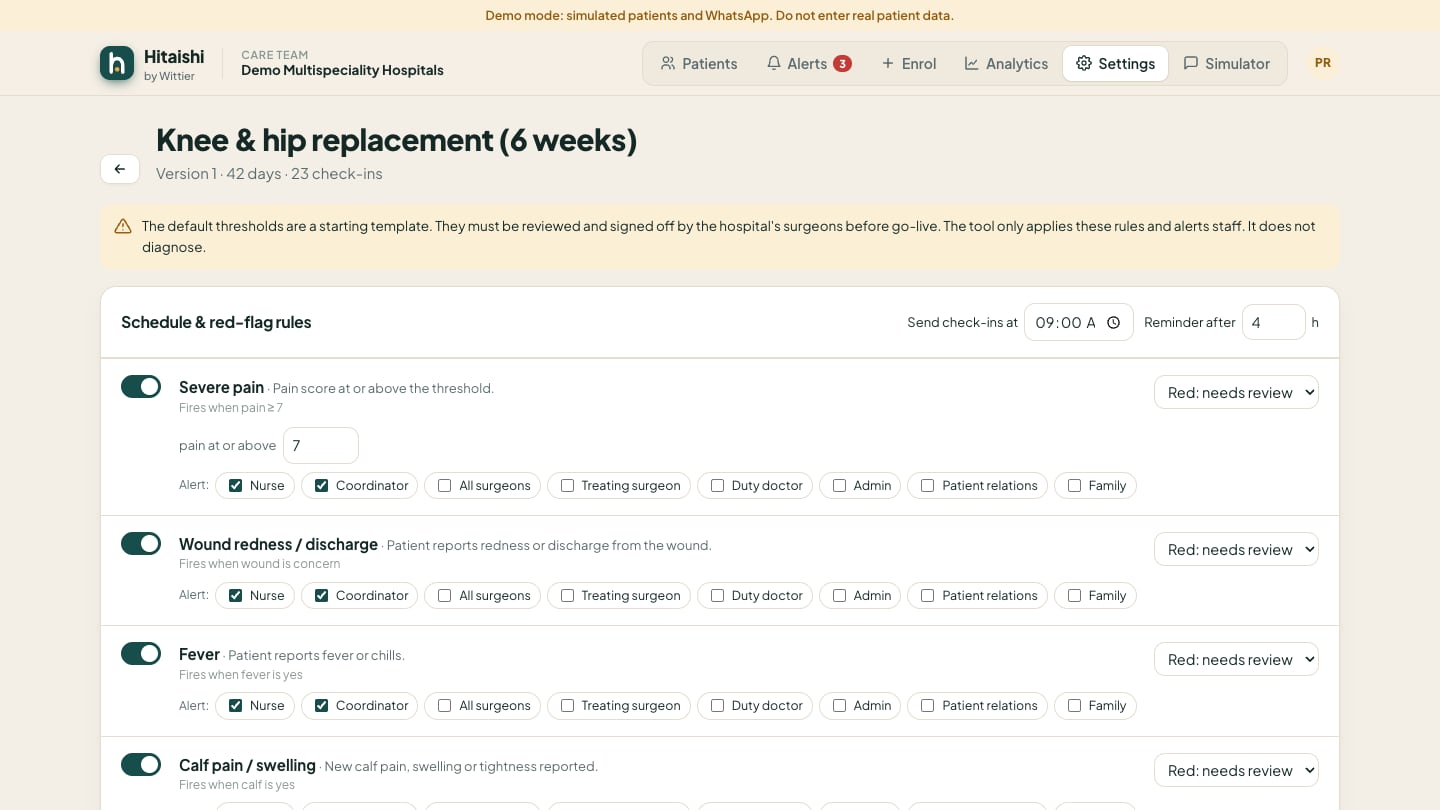The width and height of the screenshot is (1440, 810).
Task: Open Calf pain severity dropdown
Action: 1236,770
